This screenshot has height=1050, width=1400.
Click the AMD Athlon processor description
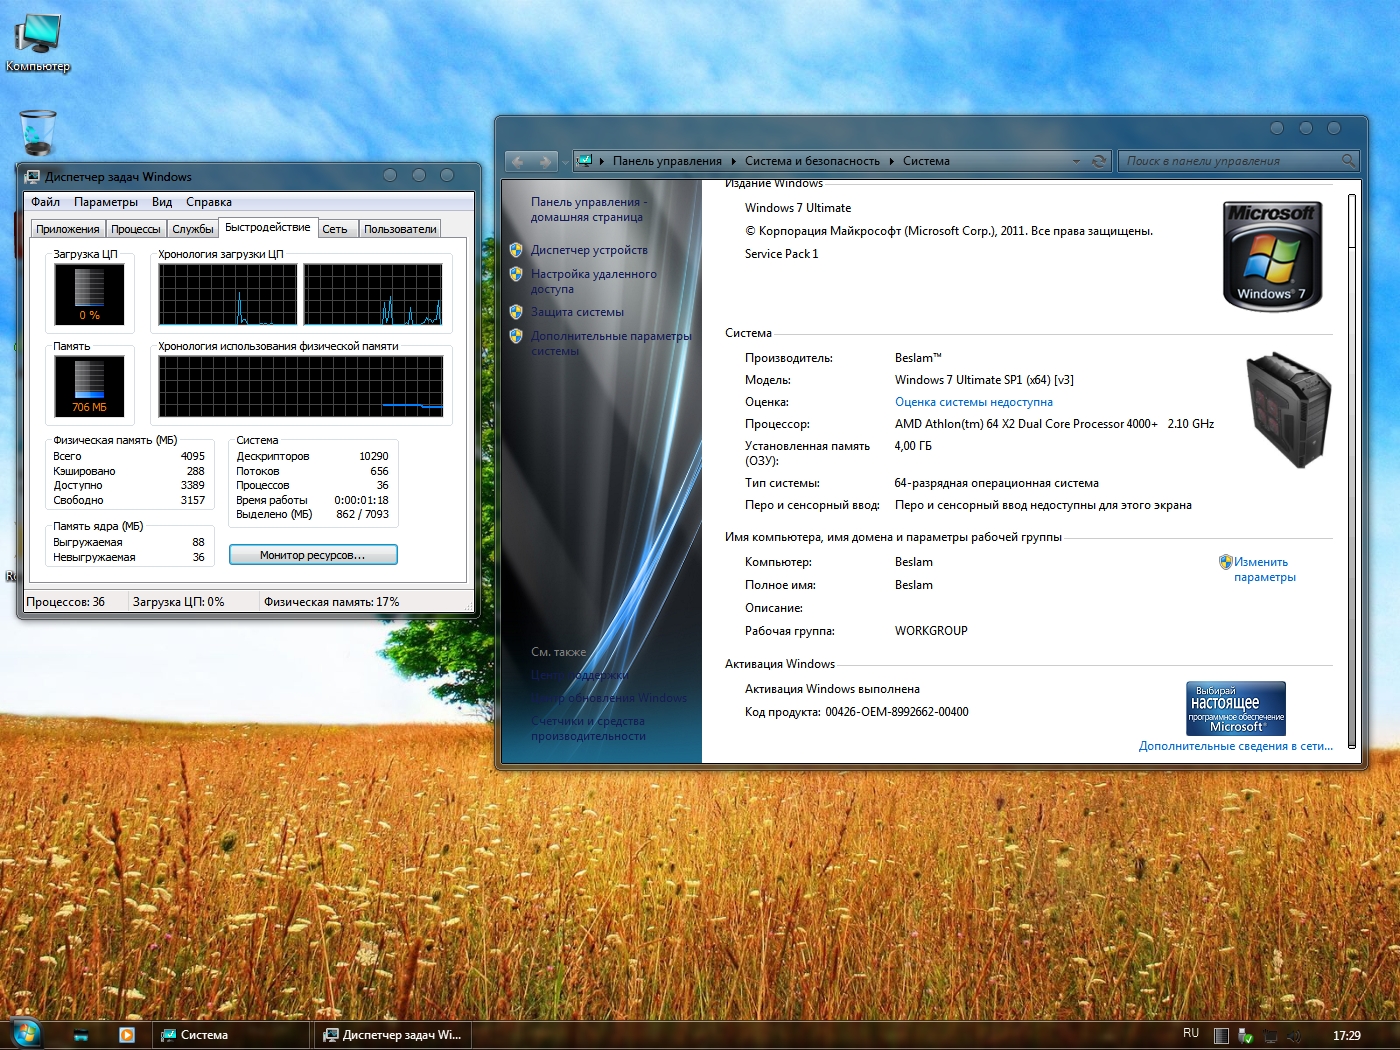pyautogui.click(x=1055, y=424)
